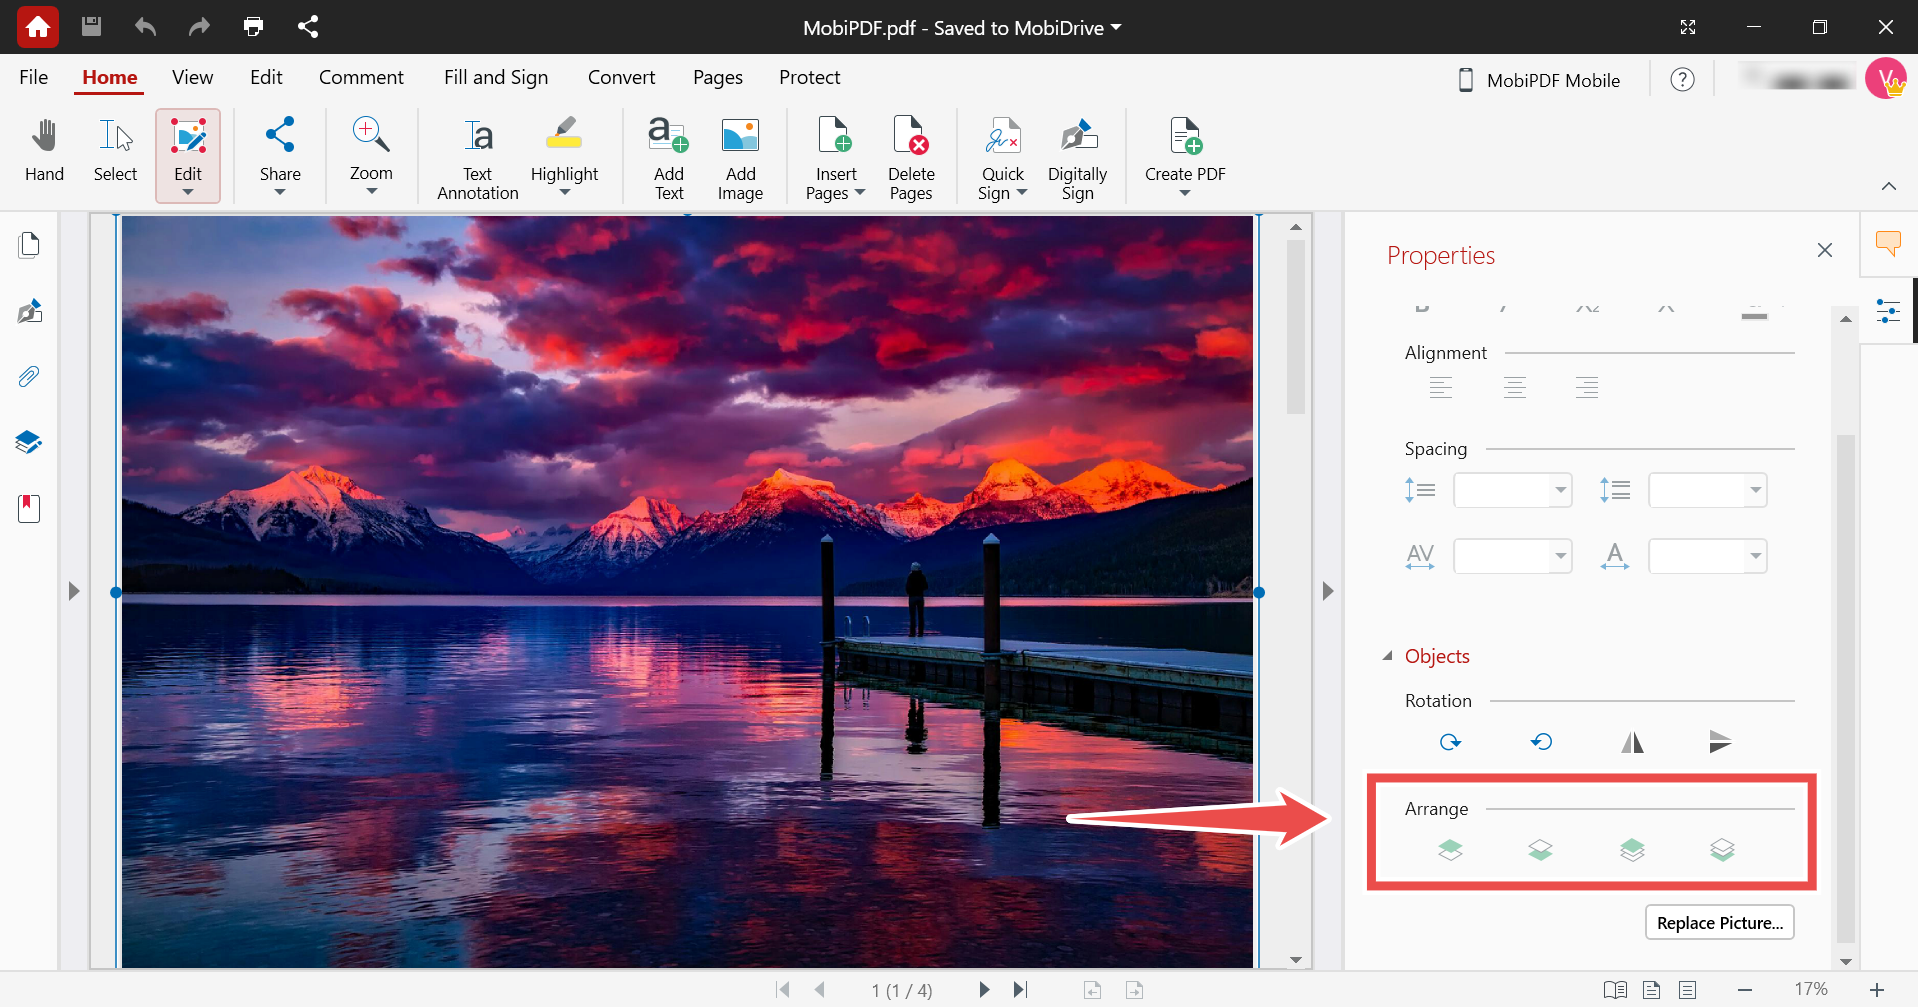Switch to the Edit ribbon tab
This screenshot has width=1918, height=1007.
266,77
